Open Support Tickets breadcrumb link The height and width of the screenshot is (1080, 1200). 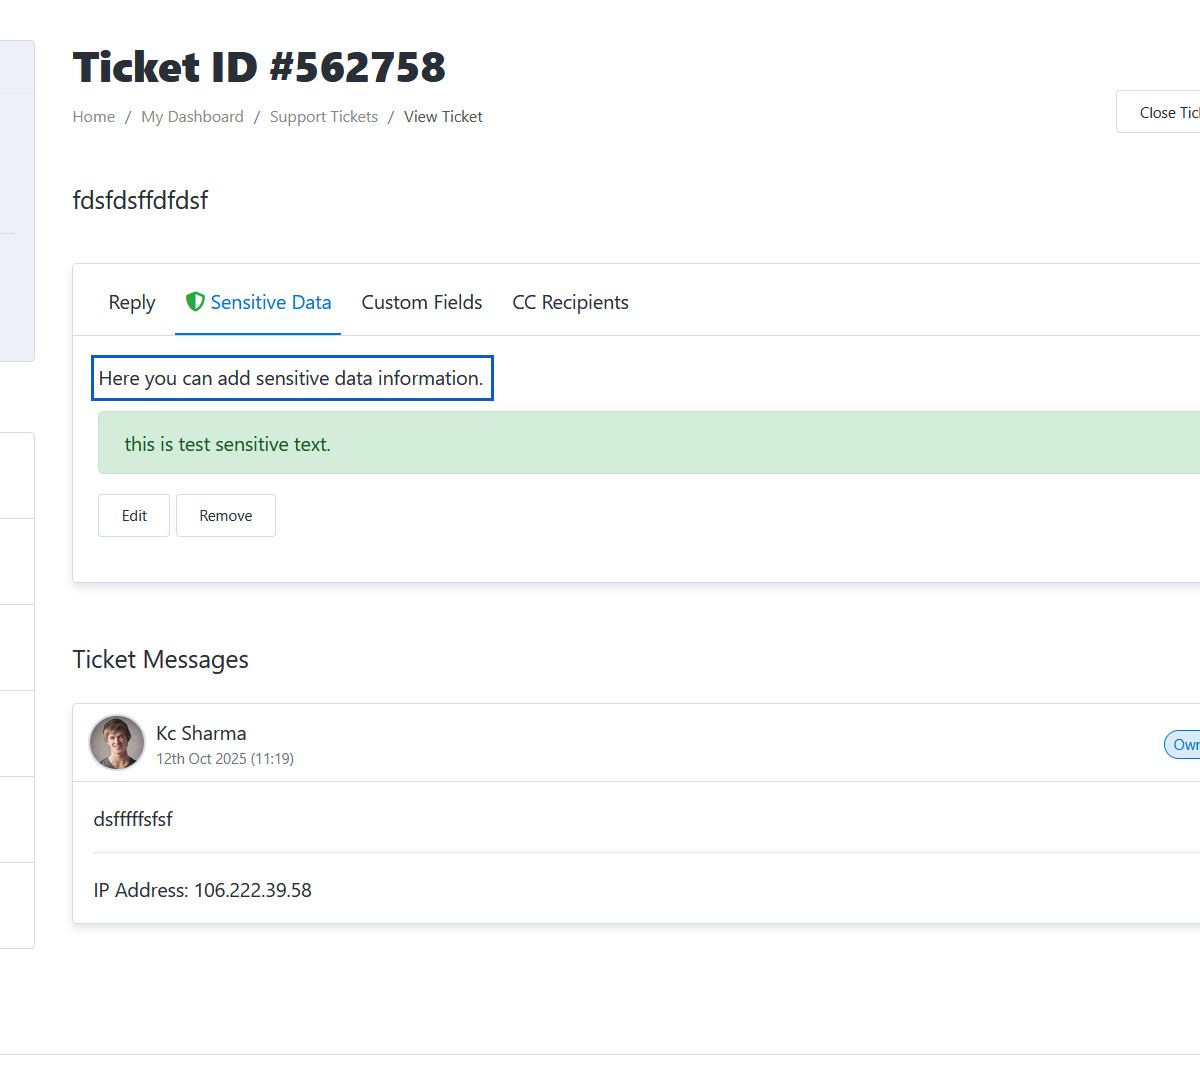[324, 117]
